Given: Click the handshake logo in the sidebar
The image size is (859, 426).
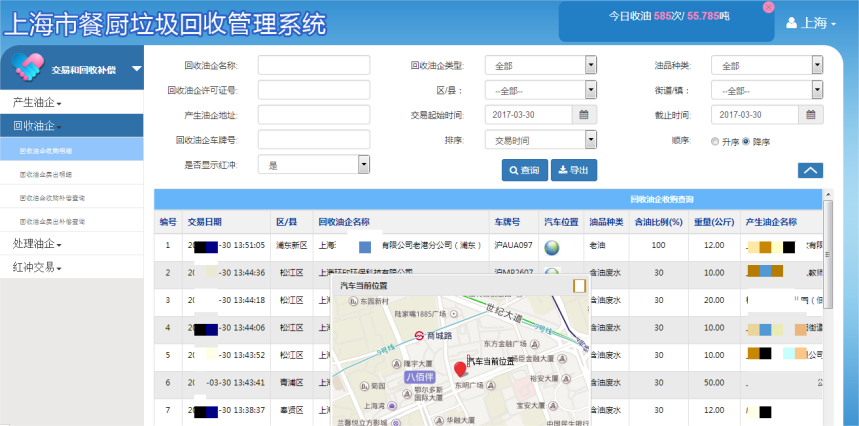Looking at the screenshot, I should coord(26,67).
